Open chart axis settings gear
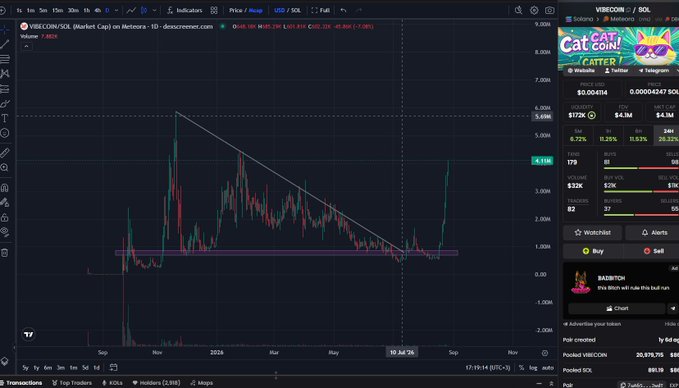Viewport: 679px width, 388px height. pos(545,353)
